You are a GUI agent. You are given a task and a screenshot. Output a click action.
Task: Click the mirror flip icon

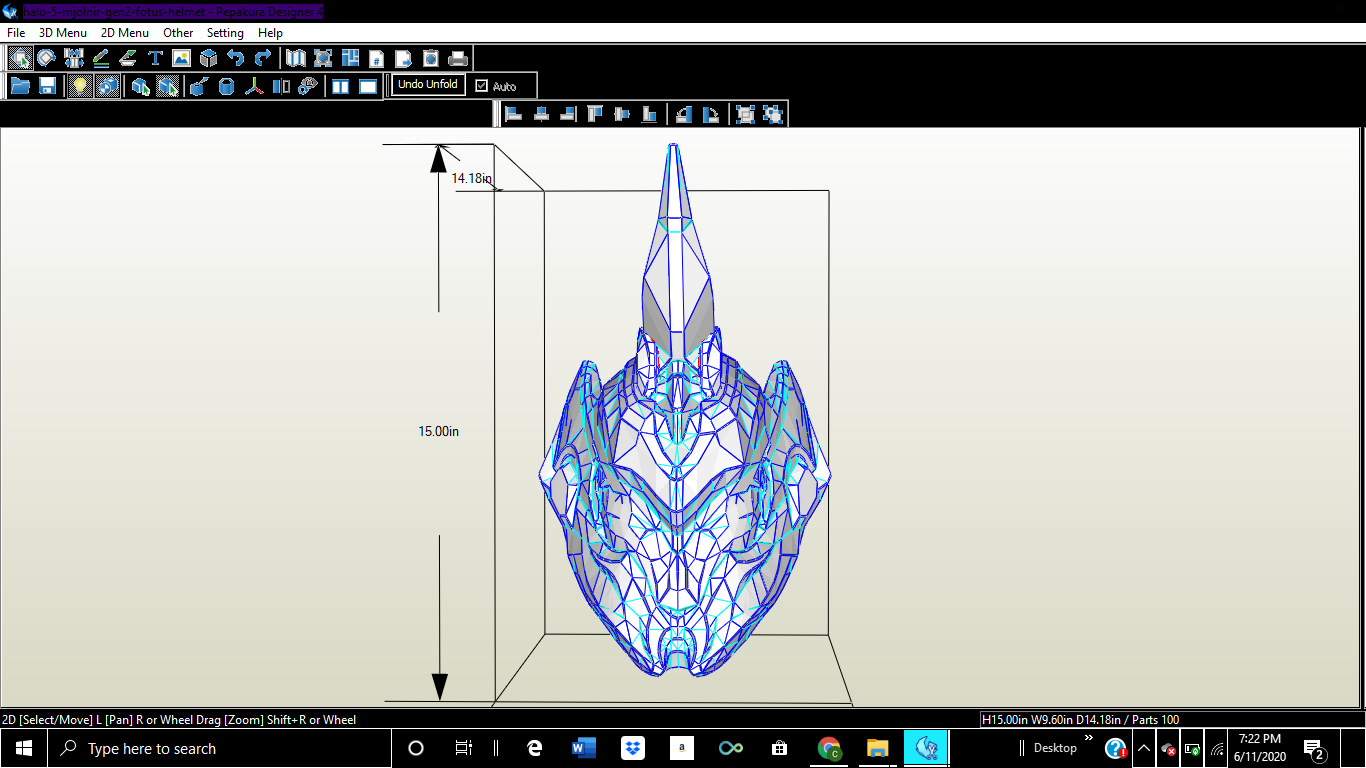(281, 86)
